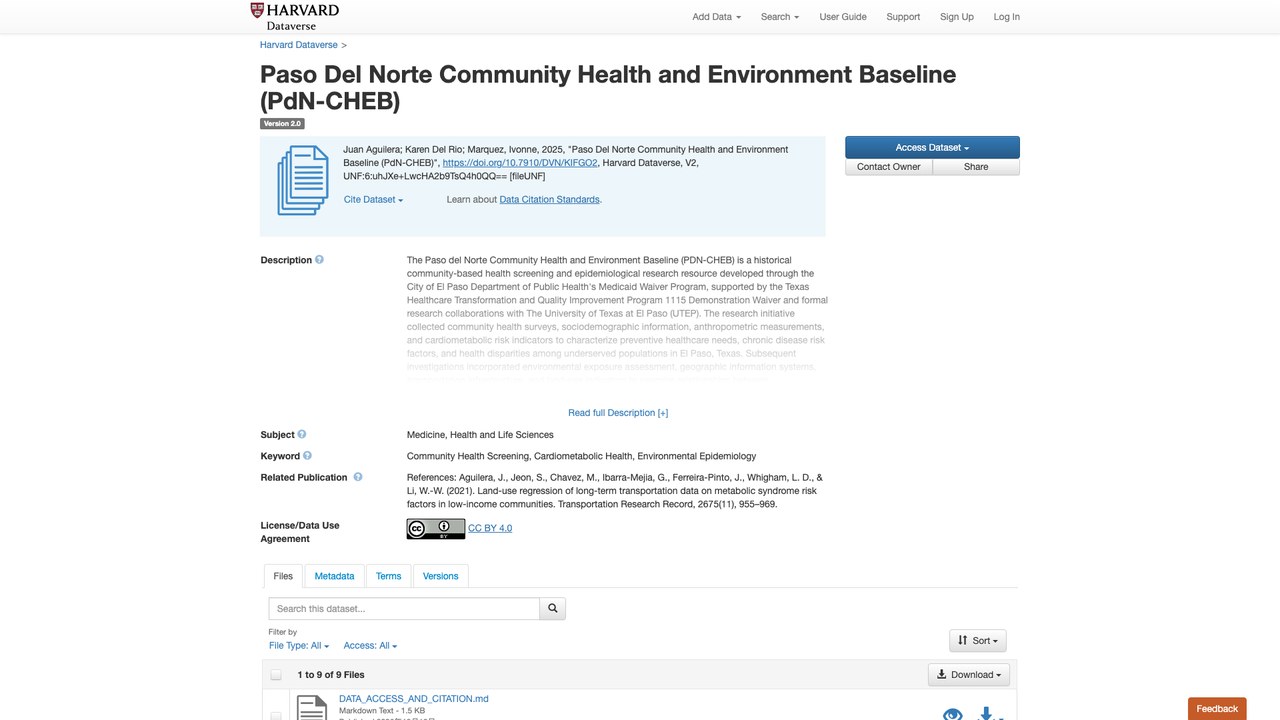The image size is (1280, 720).
Task: Click the help icon beside Related Publication
Action: click(358, 478)
